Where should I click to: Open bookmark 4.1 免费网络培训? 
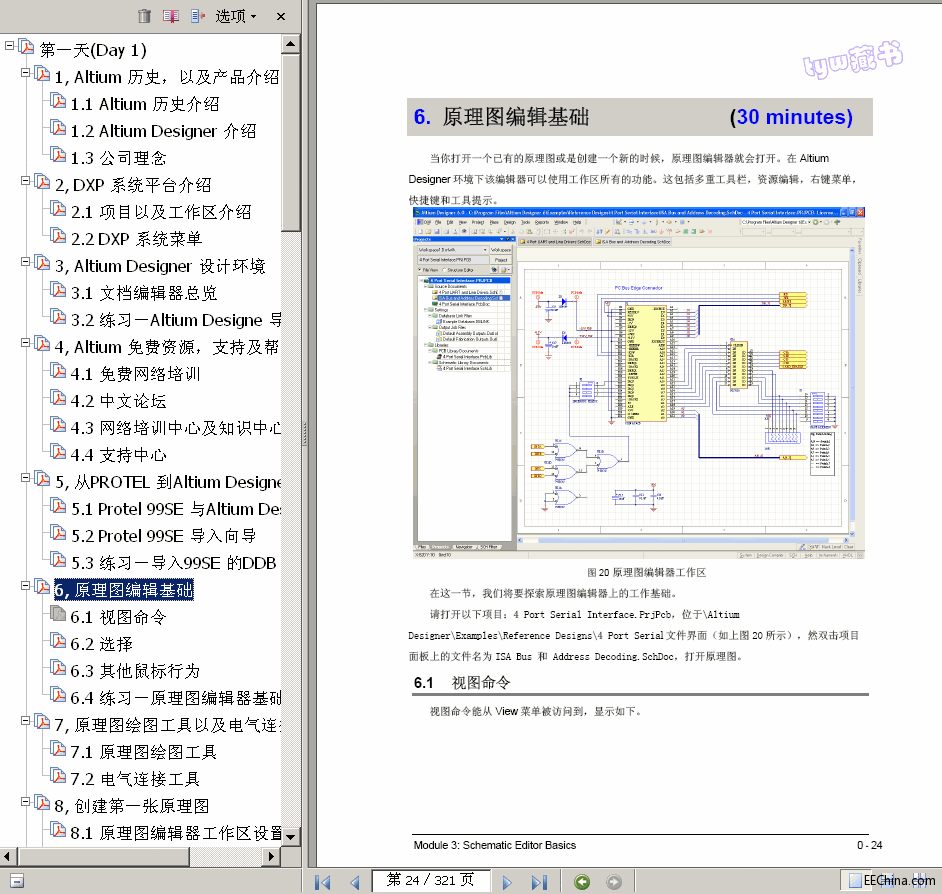[x=135, y=375]
